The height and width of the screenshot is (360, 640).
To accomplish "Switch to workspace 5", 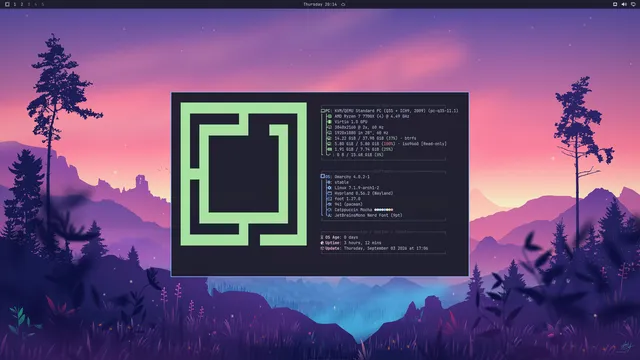I will click(43, 4).
